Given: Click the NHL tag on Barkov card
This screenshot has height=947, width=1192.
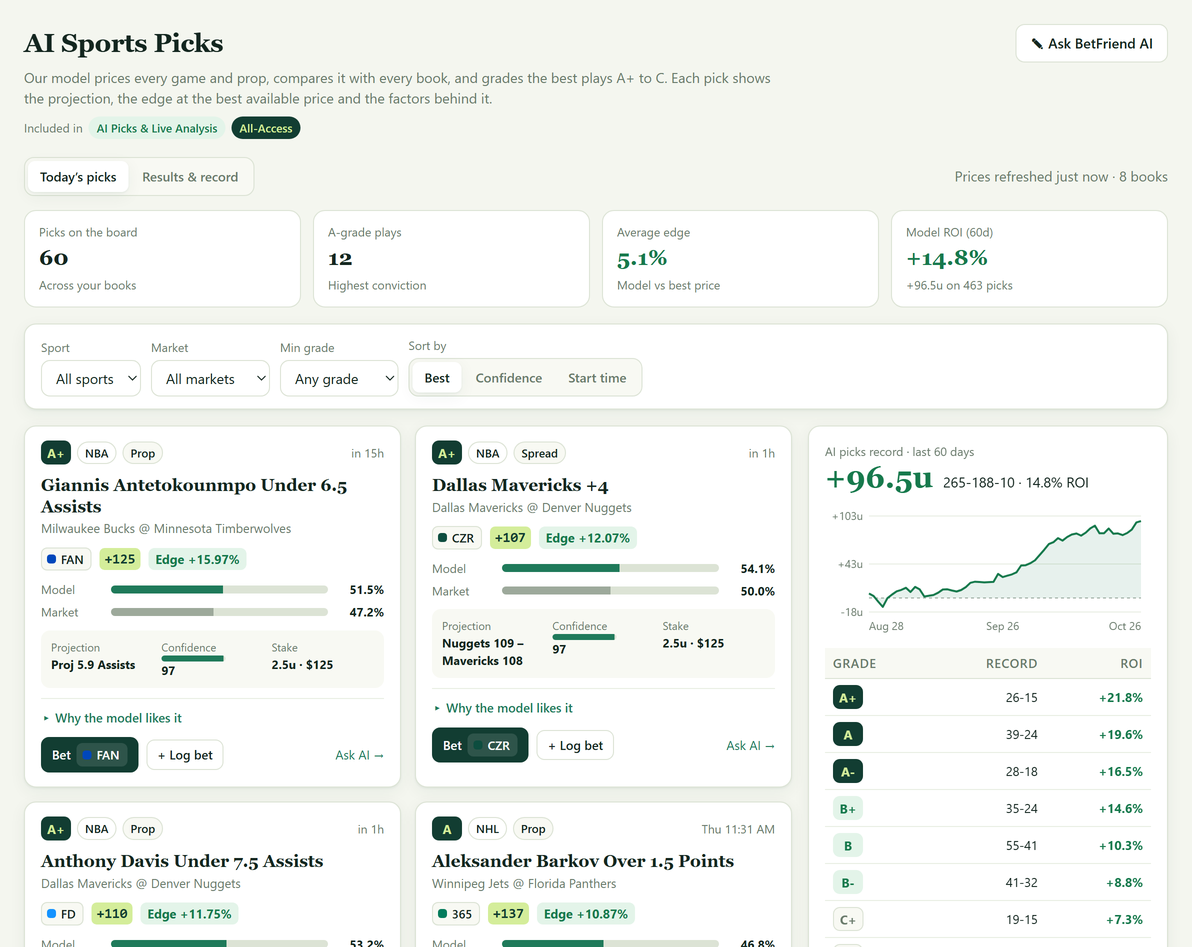Looking at the screenshot, I should click(487, 829).
